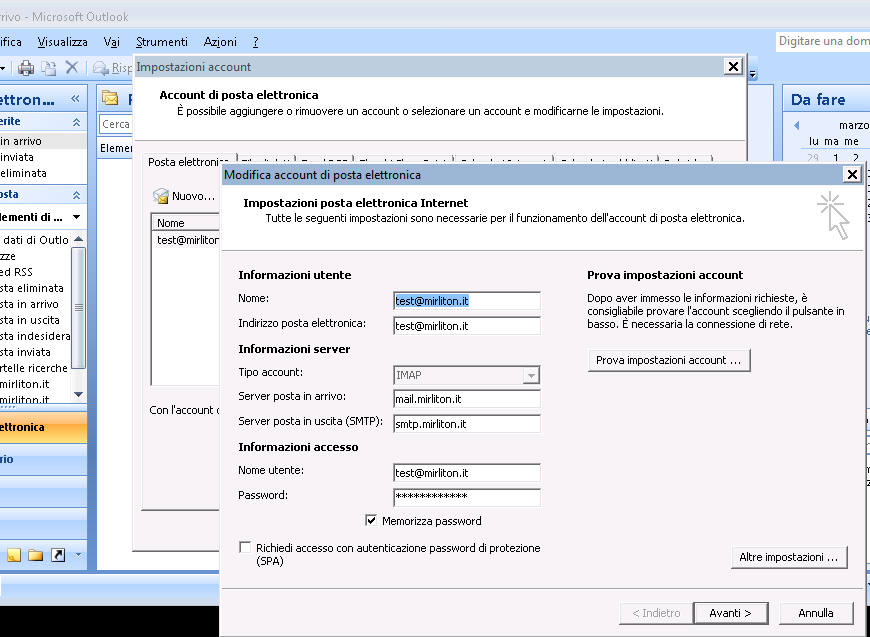Click the Annulla button

816,613
